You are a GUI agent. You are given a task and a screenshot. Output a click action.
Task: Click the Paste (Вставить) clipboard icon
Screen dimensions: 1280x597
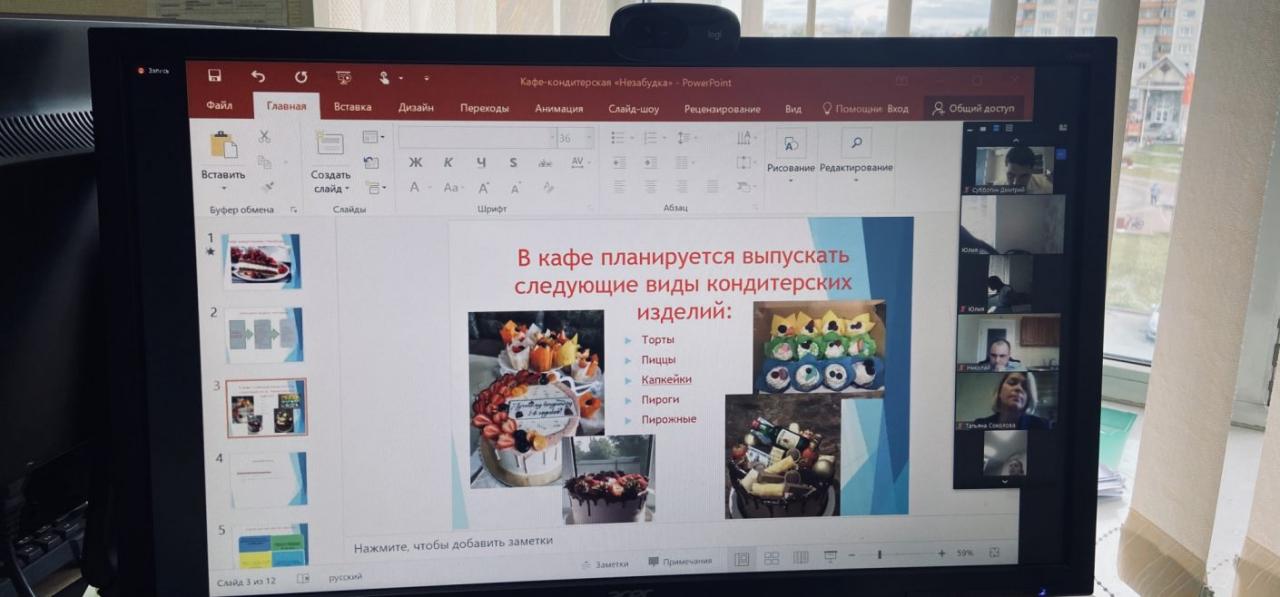(223, 145)
